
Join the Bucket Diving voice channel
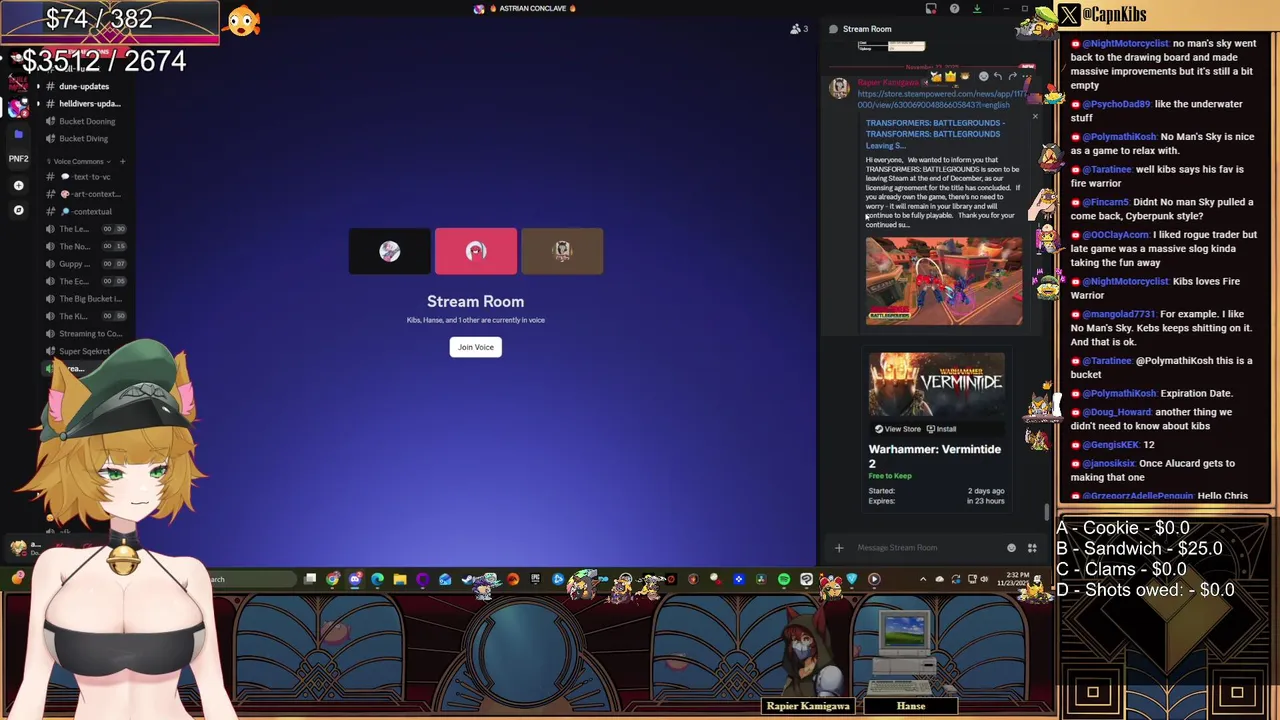point(84,139)
